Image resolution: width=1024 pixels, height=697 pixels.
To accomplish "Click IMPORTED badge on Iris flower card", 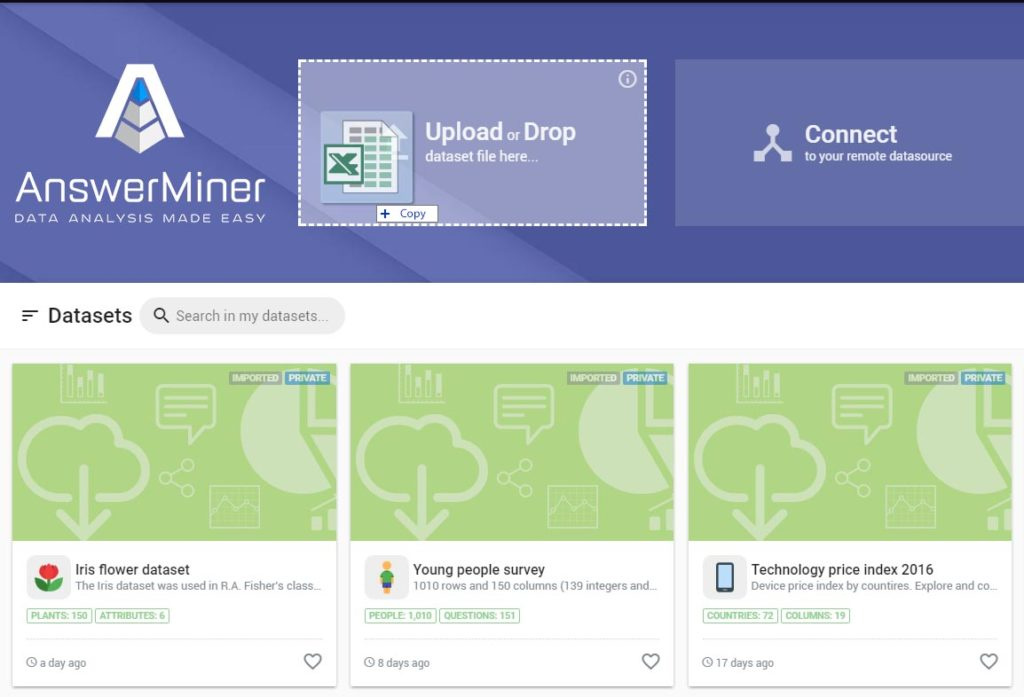I will (x=255, y=378).
